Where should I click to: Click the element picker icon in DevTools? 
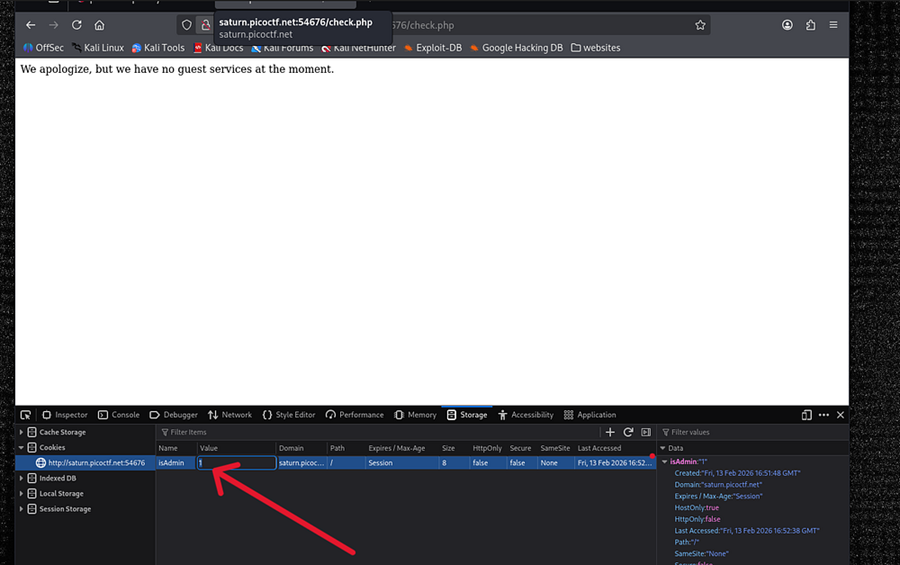coord(26,415)
